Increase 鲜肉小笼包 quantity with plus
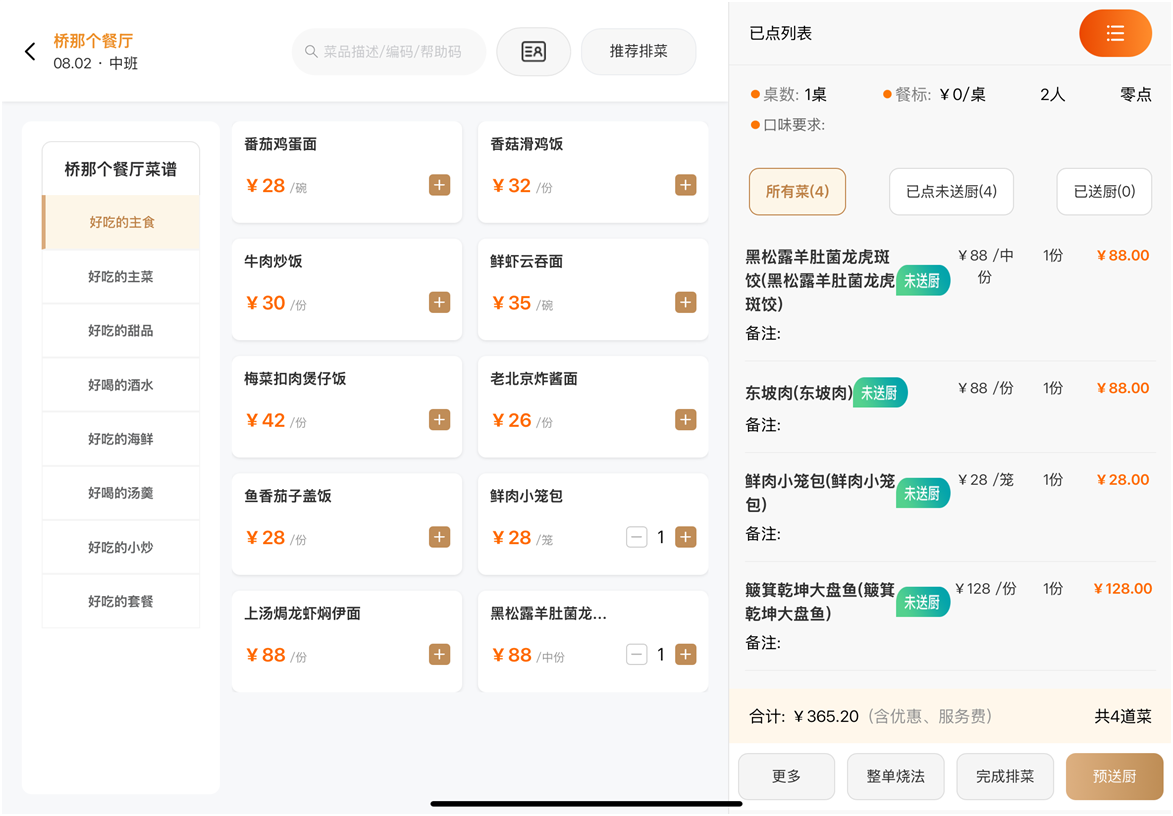Screen dimensions: 1173x816 685,538
